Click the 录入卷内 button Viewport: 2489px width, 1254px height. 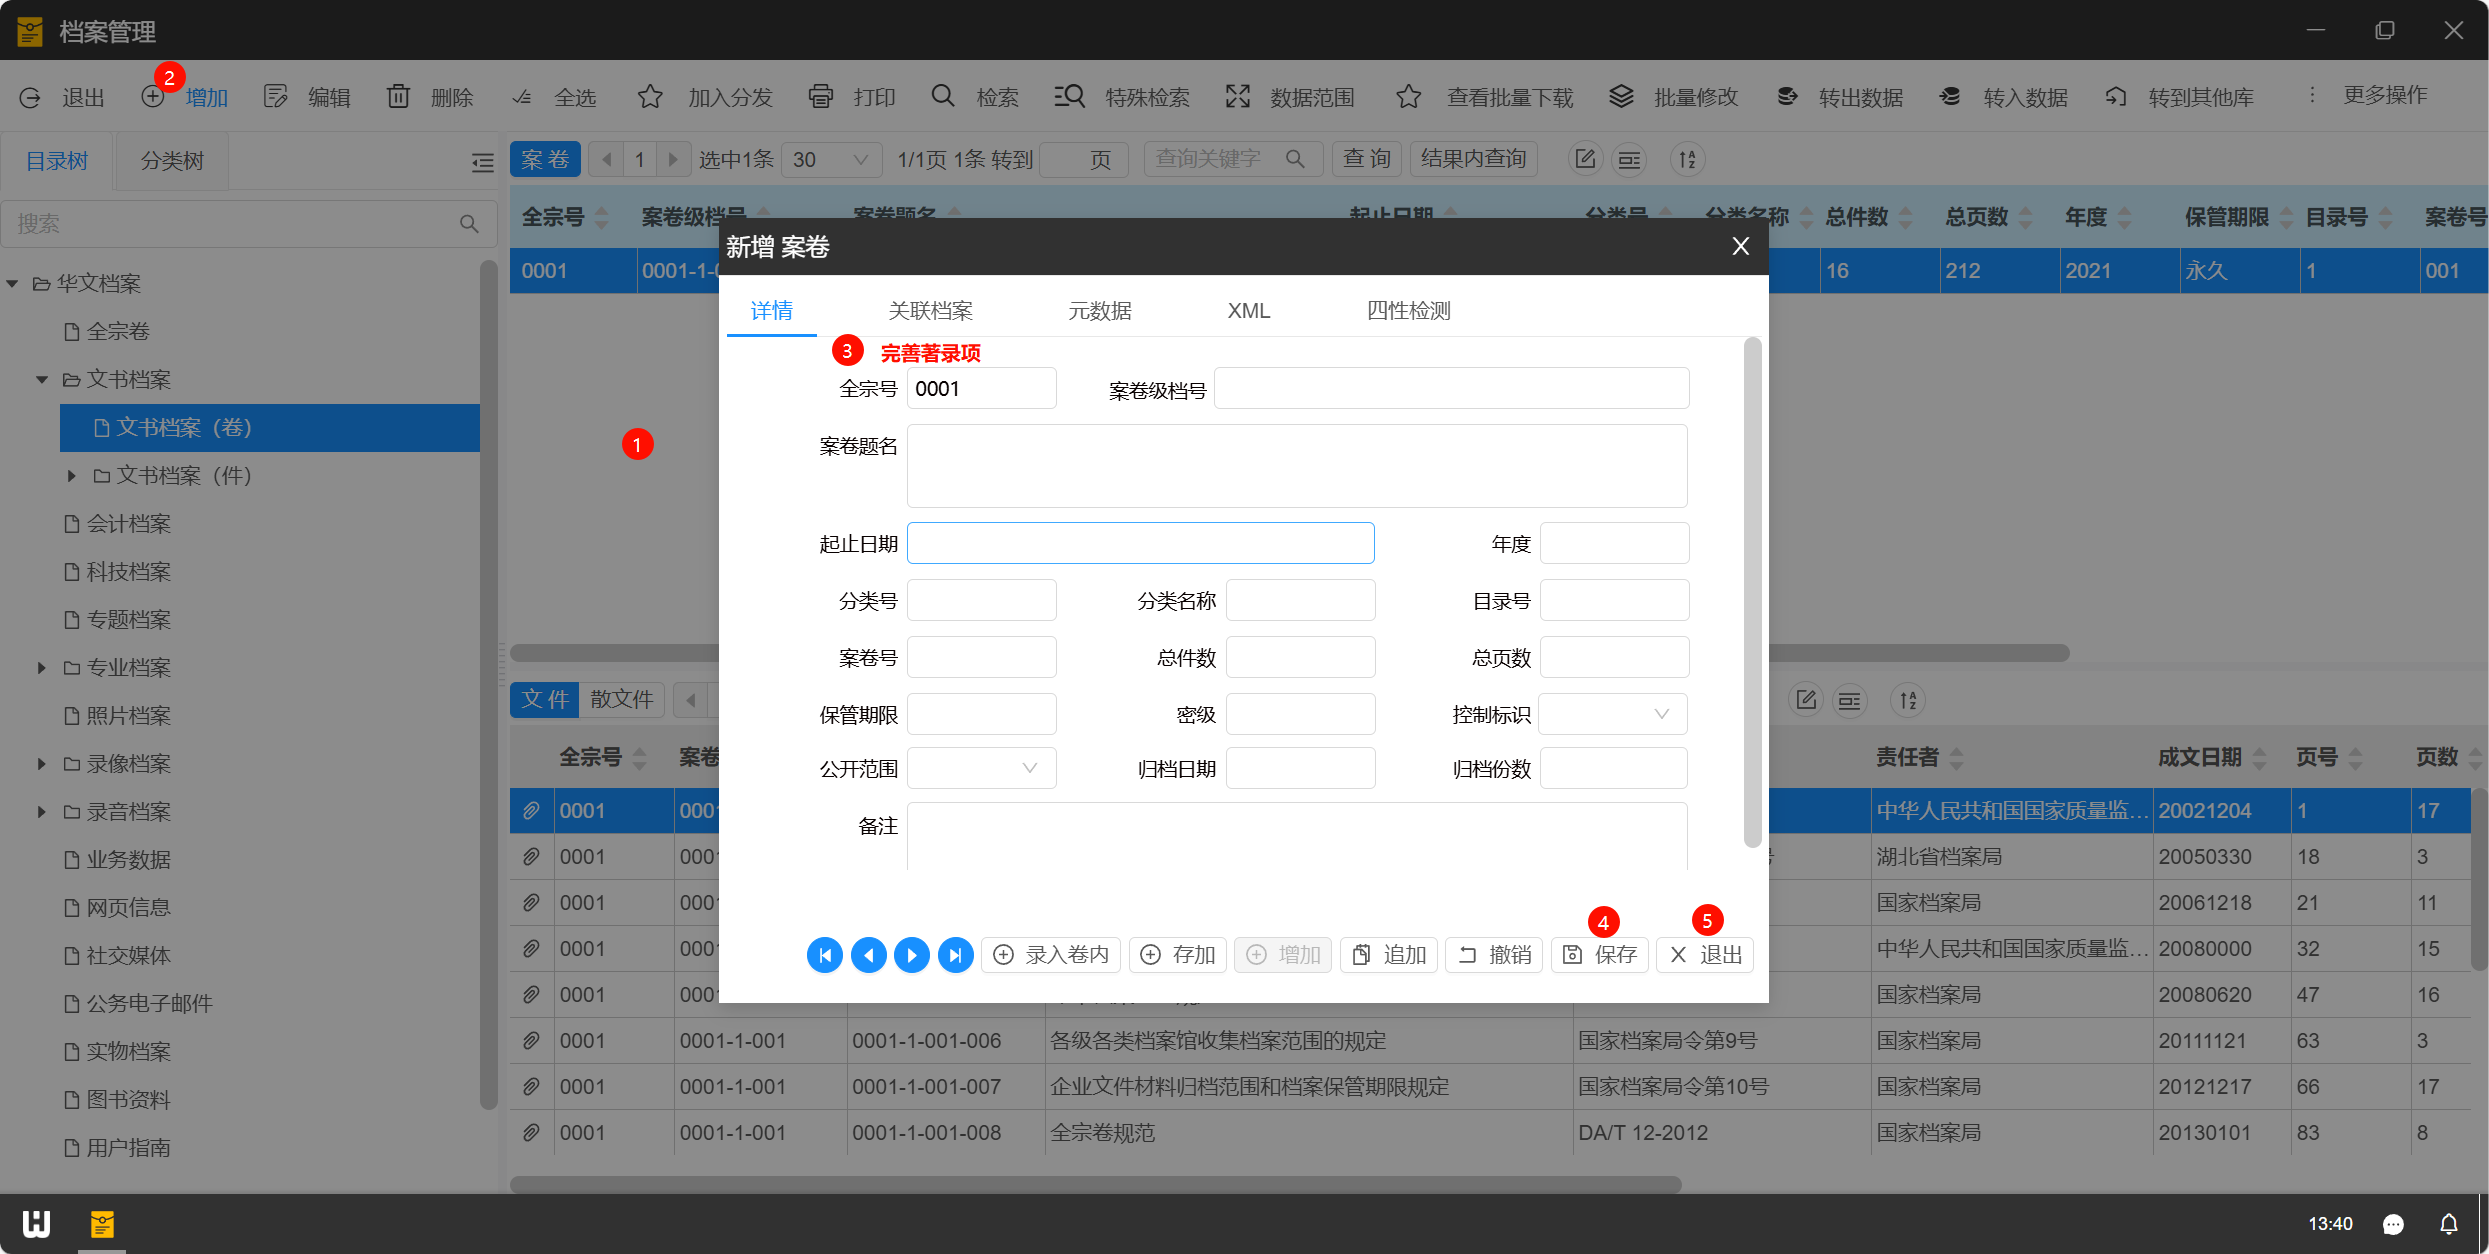(1051, 955)
